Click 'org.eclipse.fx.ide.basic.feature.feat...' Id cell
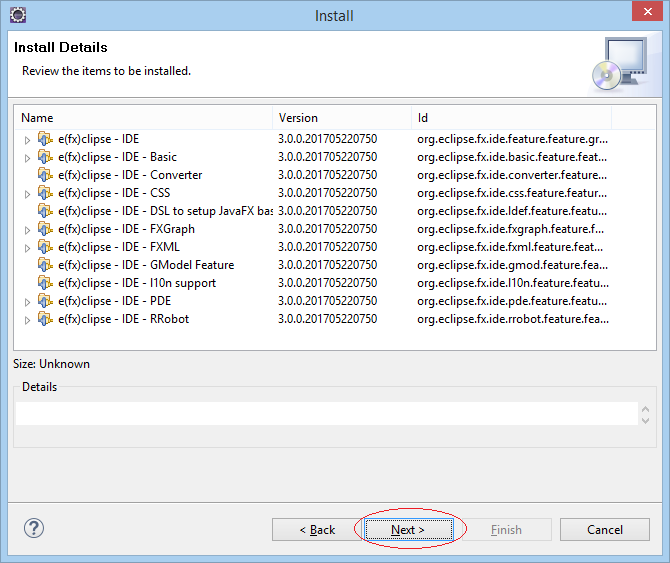The image size is (670, 563). click(x=512, y=157)
